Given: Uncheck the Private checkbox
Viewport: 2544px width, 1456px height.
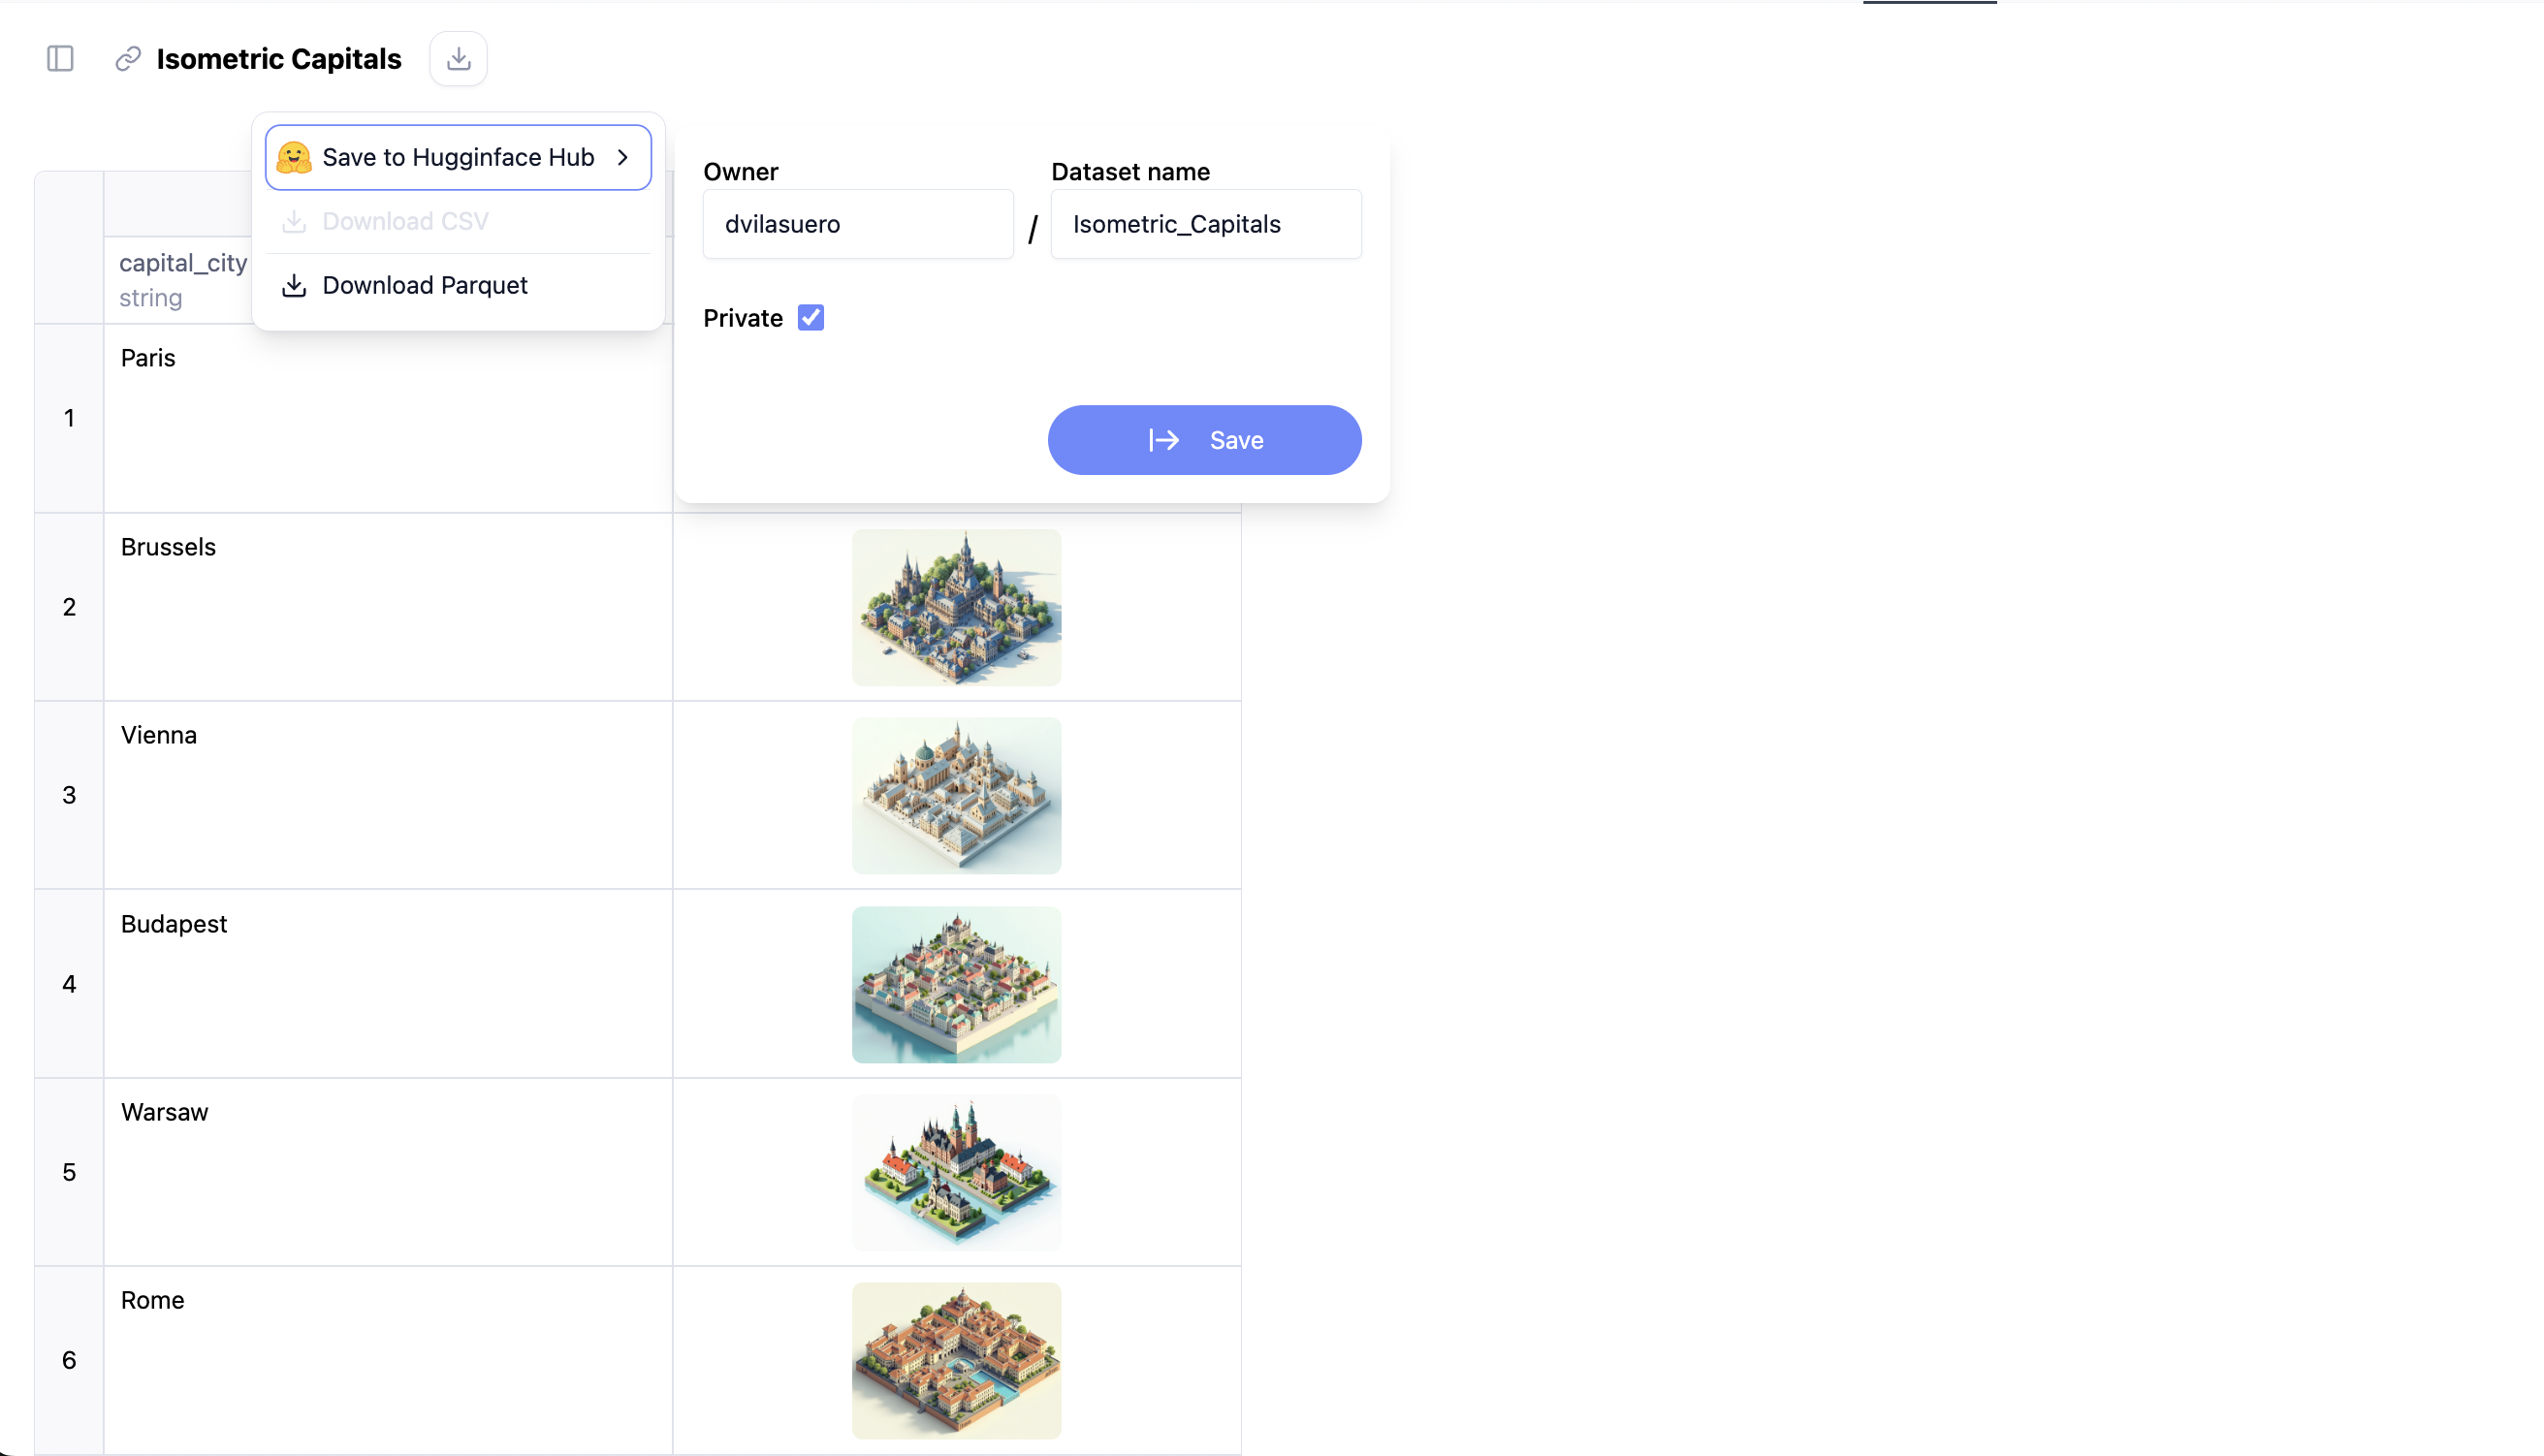Looking at the screenshot, I should [x=811, y=318].
